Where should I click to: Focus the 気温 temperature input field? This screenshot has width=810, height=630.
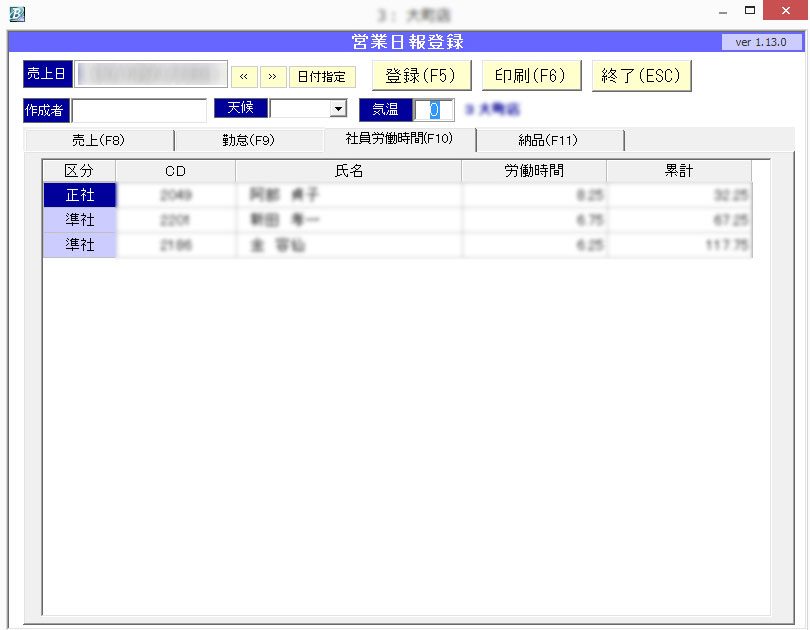tap(434, 110)
